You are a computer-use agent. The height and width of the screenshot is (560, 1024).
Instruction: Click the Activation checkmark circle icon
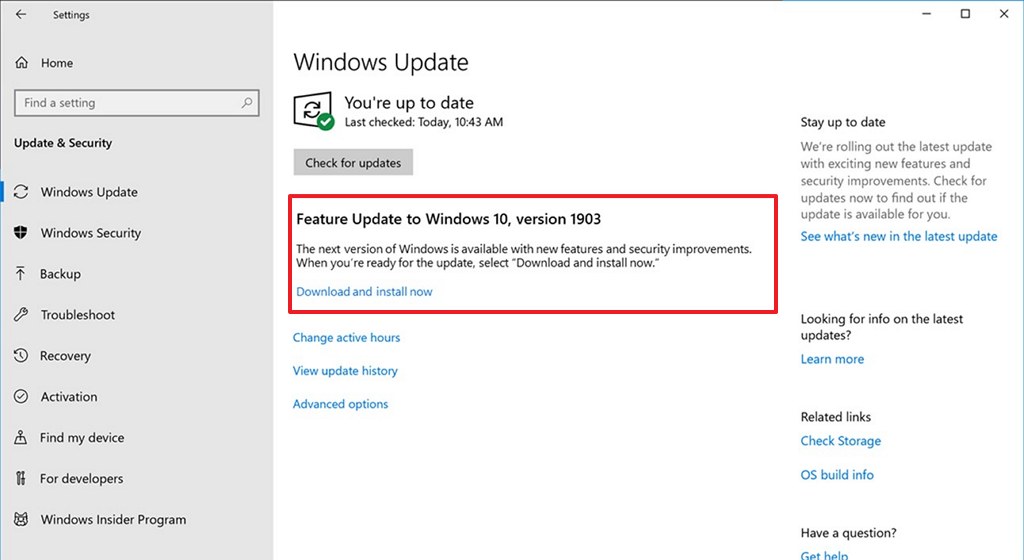click(x=21, y=396)
